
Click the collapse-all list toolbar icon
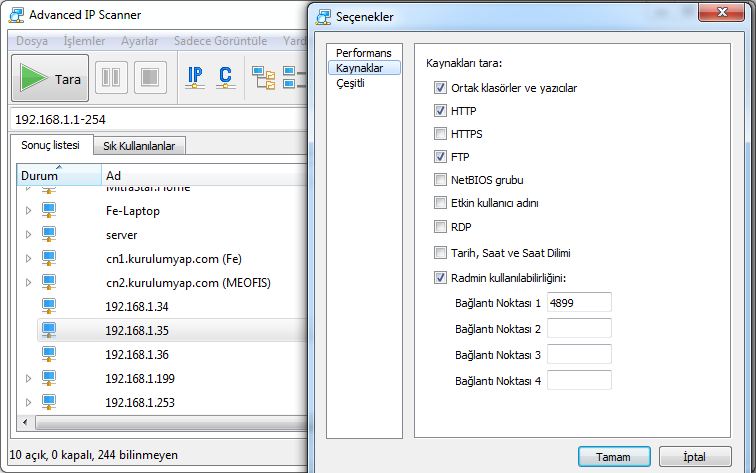click(x=295, y=78)
